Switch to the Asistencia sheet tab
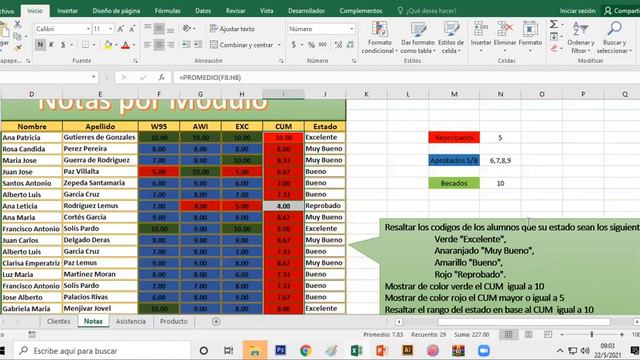Image resolution: width=640 pixels, height=360 pixels. pyautogui.click(x=131, y=322)
